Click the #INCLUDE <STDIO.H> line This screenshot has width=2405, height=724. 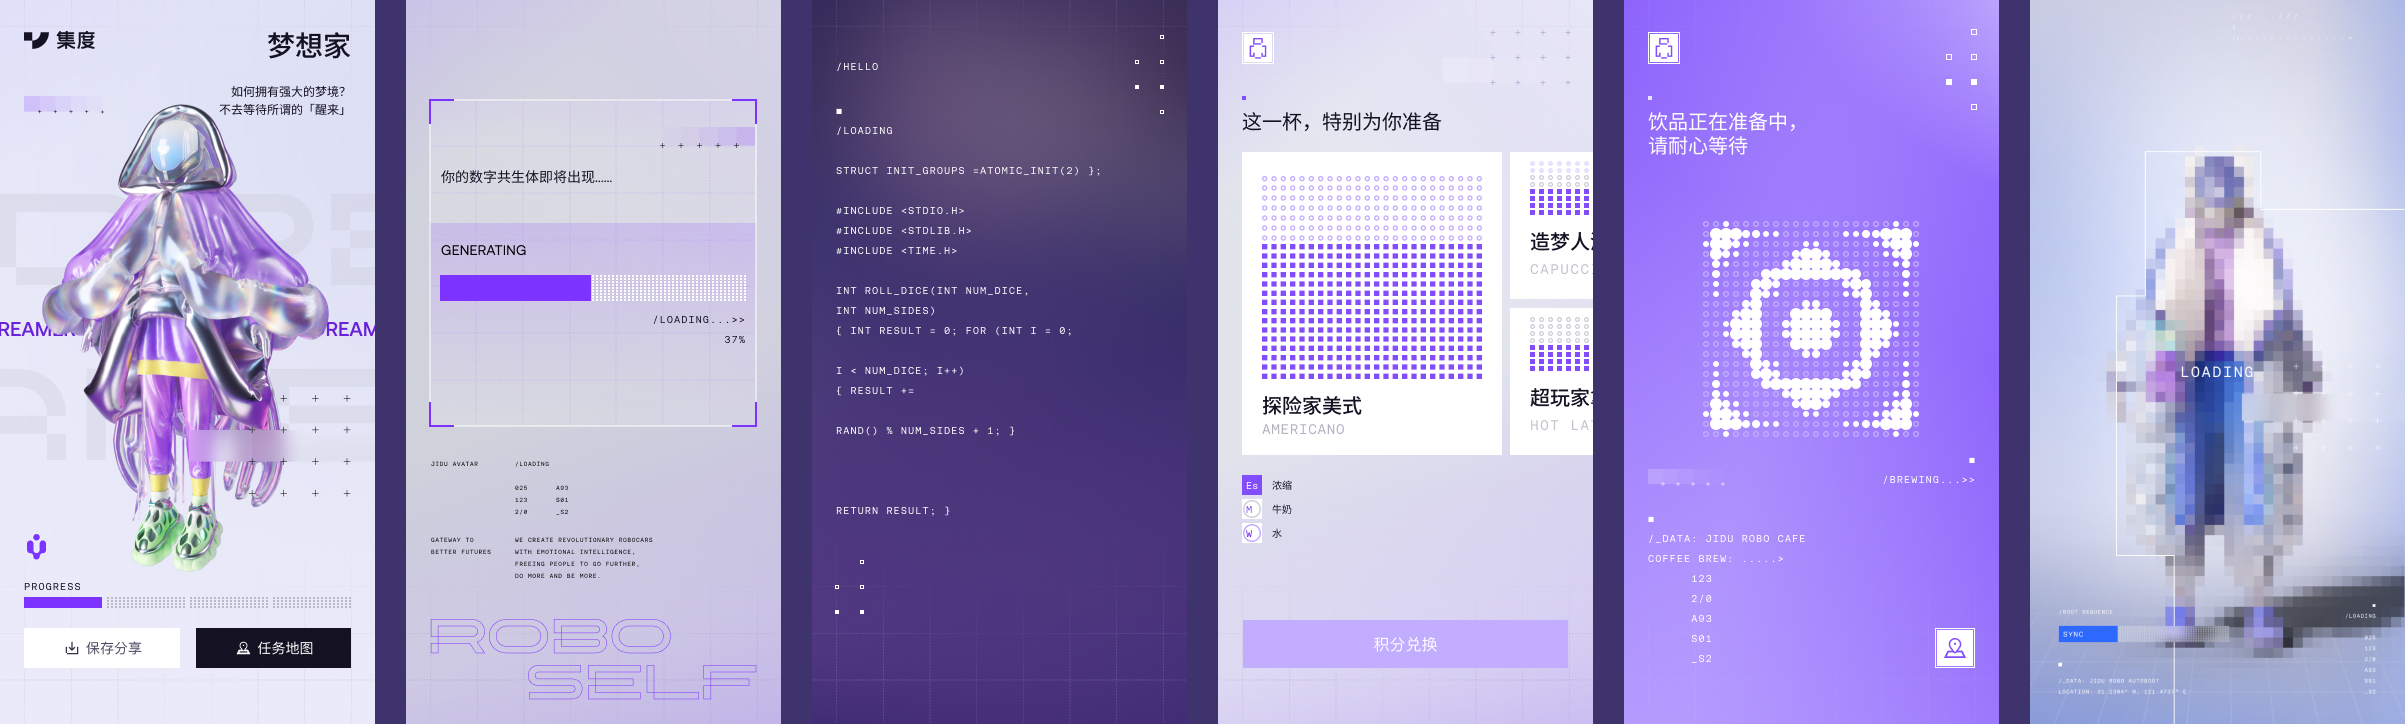[900, 211]
